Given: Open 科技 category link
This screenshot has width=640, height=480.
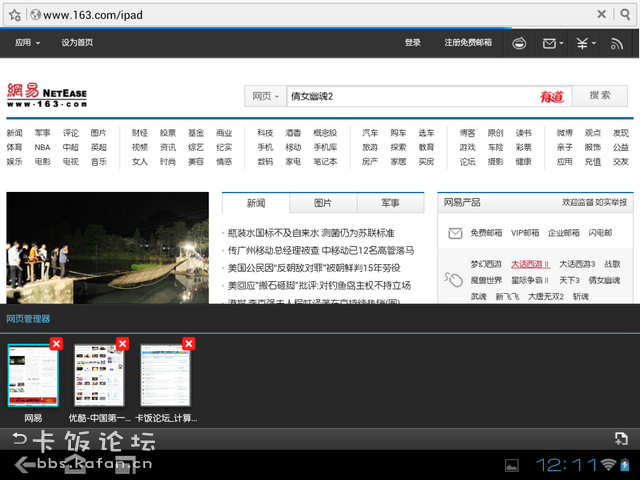Looking at the screenshot, I should coord(265,133).
